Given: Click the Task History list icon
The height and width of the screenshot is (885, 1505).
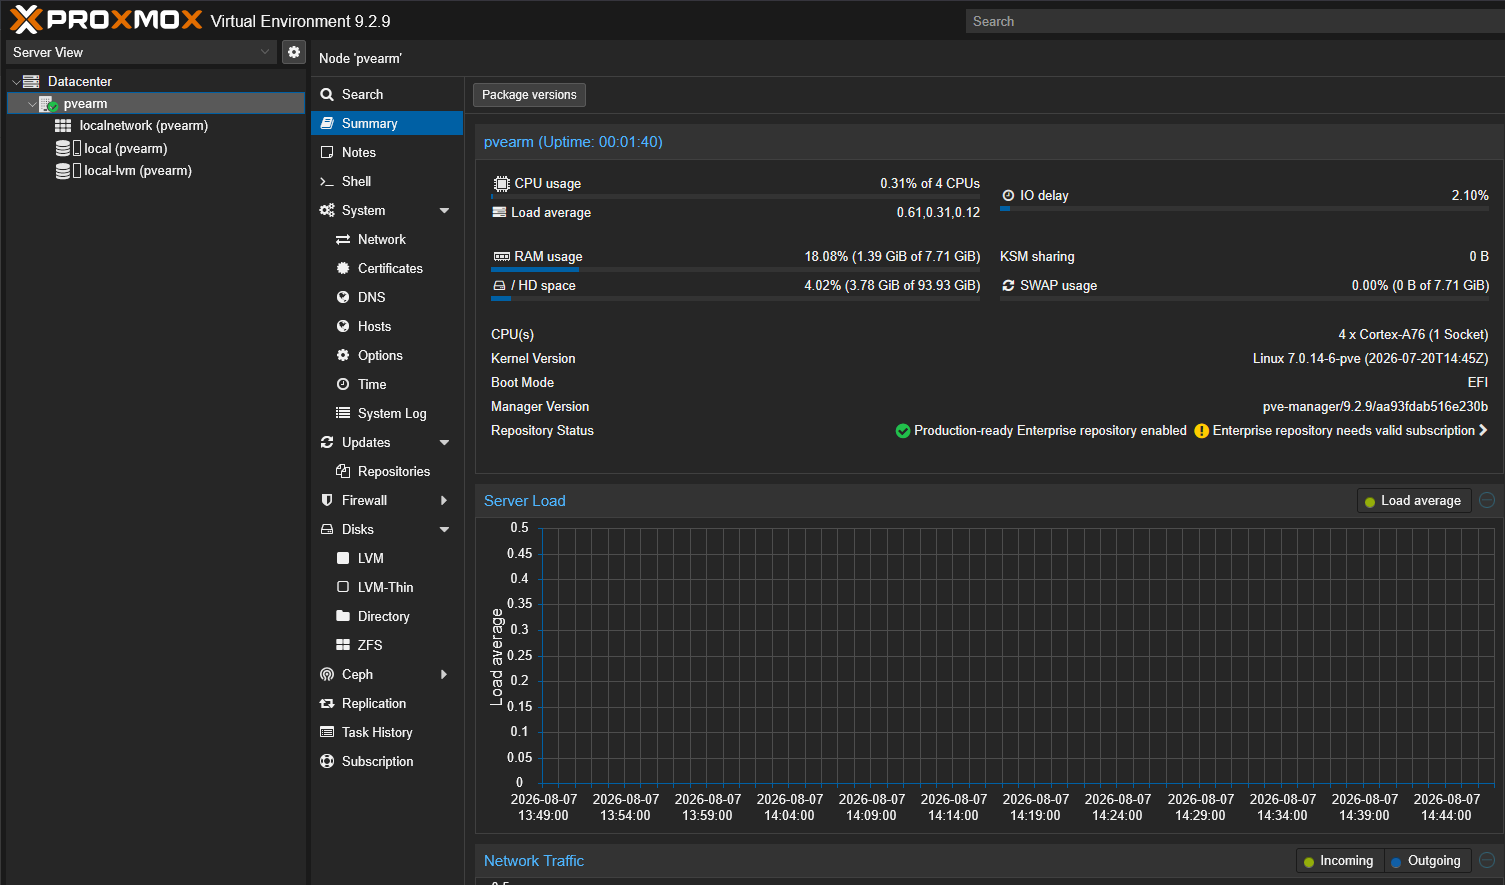Looking at the screenshot, I should [x=327, y=732].
